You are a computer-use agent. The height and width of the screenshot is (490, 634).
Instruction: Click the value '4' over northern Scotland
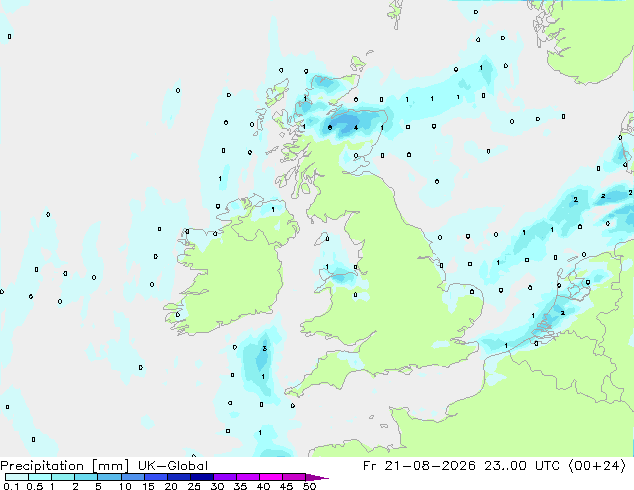coord(356,128)
